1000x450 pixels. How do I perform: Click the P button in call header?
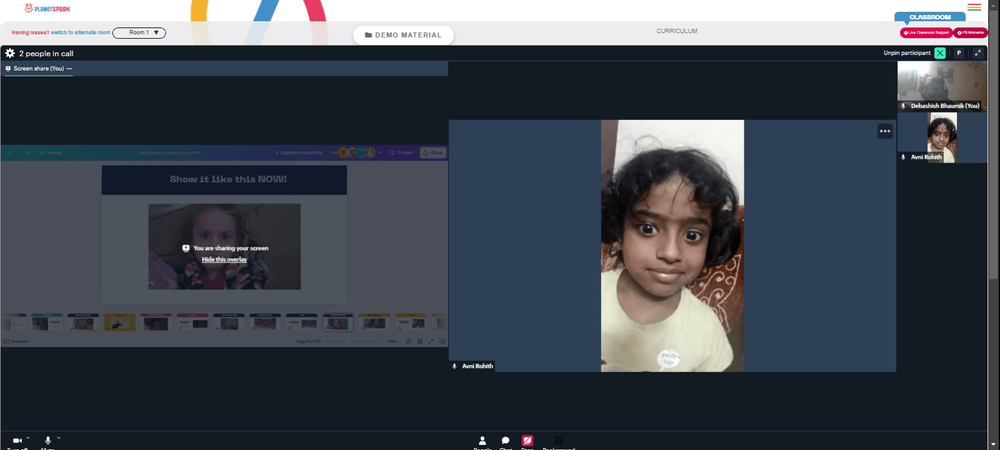tap(959, 53)
